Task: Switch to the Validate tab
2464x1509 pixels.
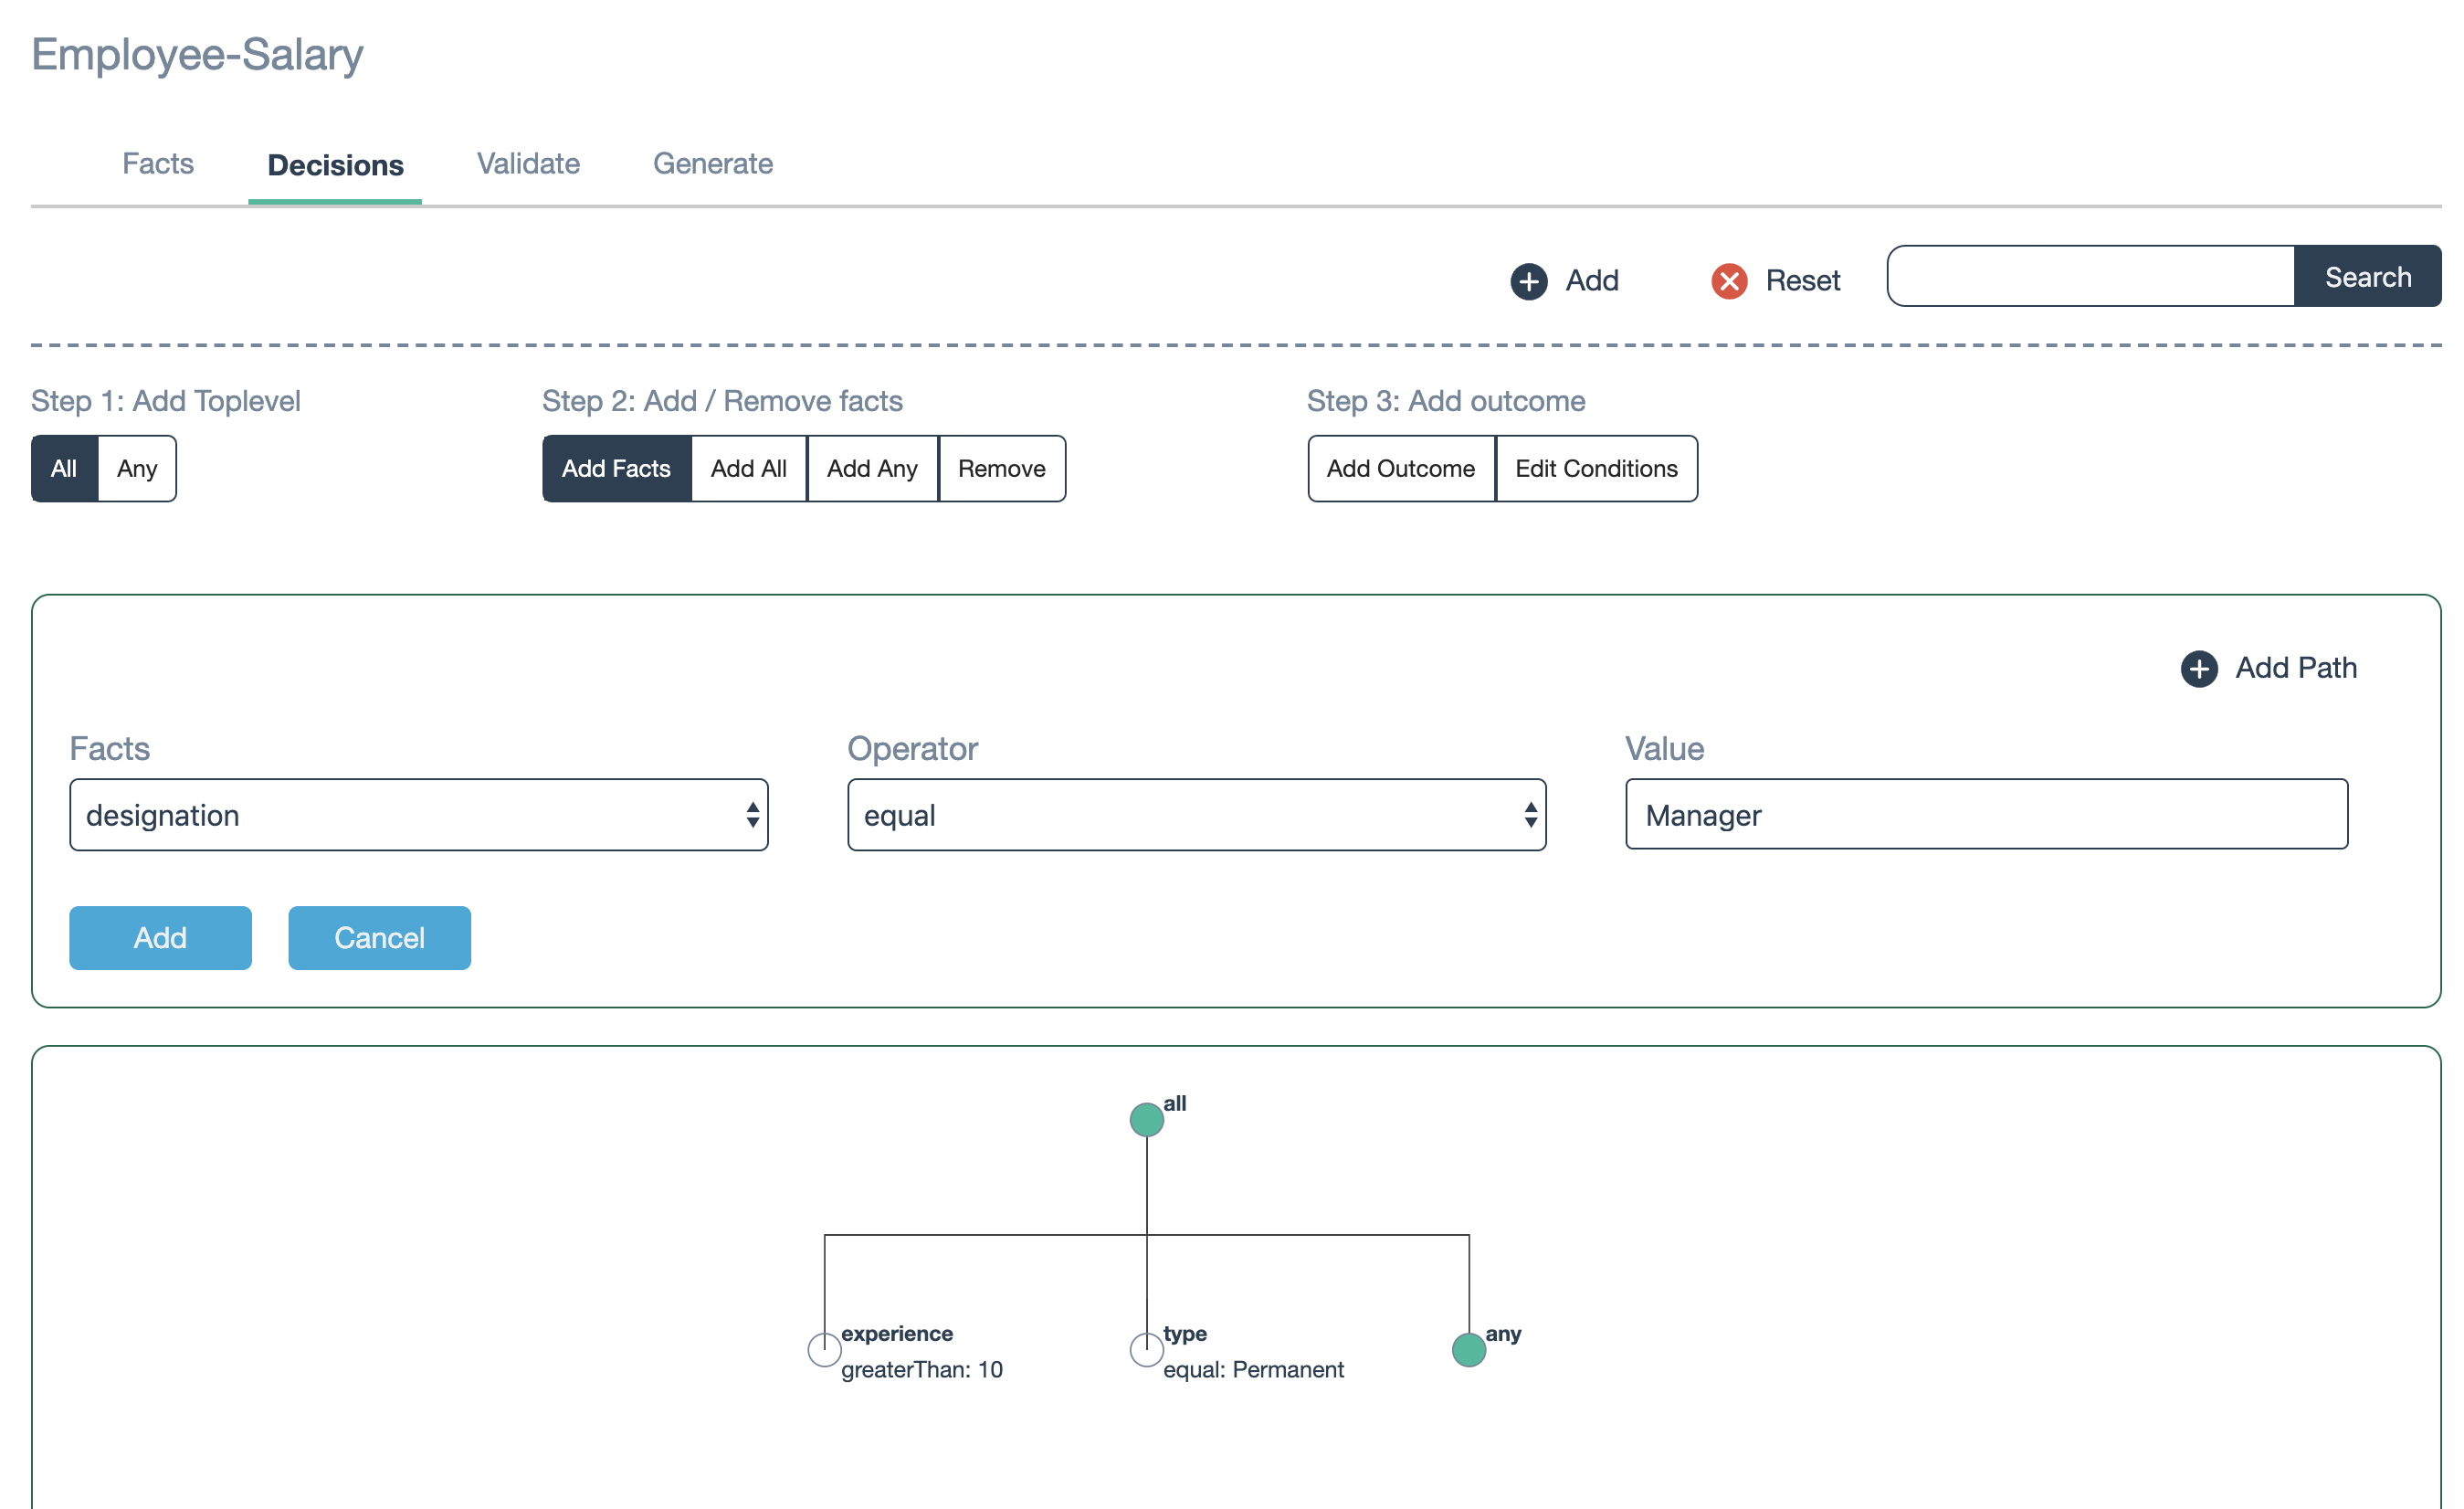Action: [x=530, y=164]
